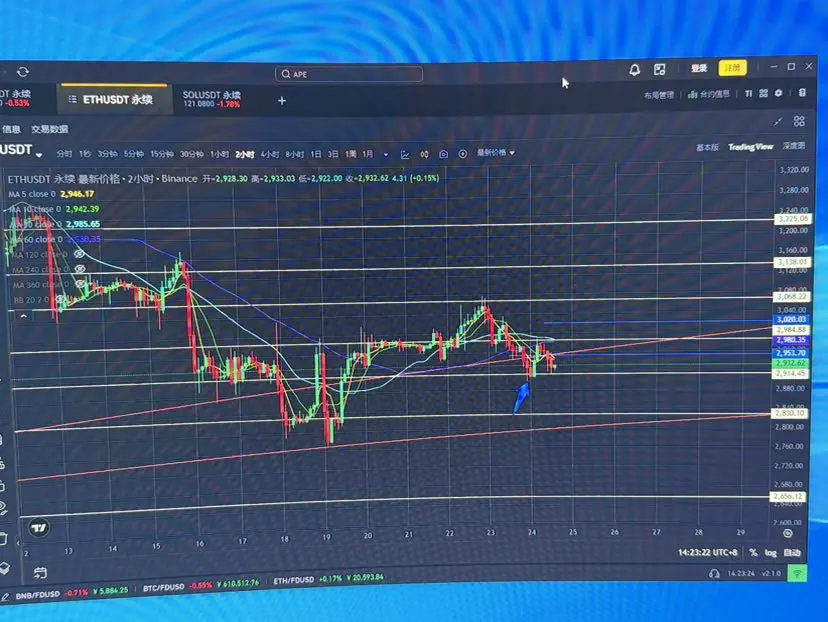
Task: Open the 最新价格 price-type dropdown
Action: pyautogui.click(x=495, y=153)
